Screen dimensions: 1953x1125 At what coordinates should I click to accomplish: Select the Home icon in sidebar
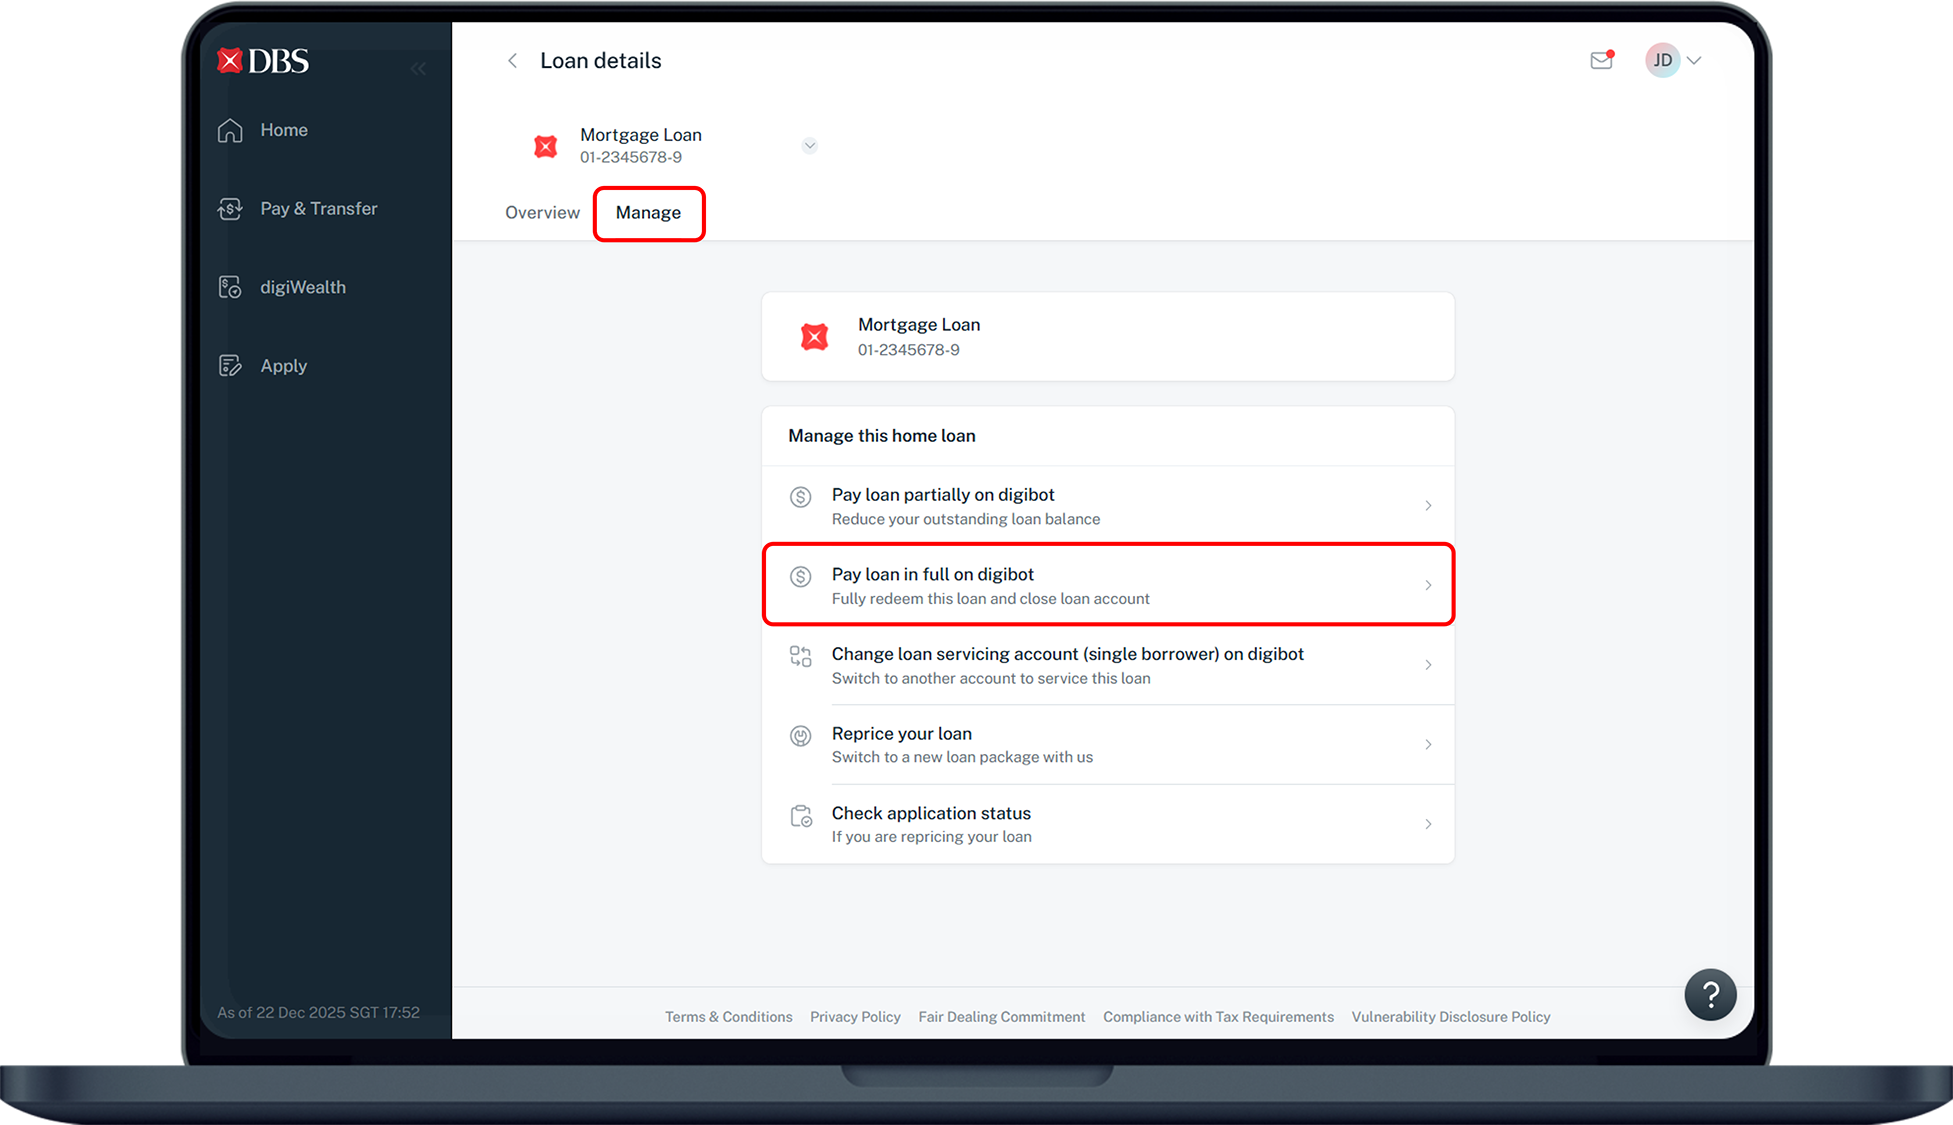pyautogui.click(x=229, y=130)
